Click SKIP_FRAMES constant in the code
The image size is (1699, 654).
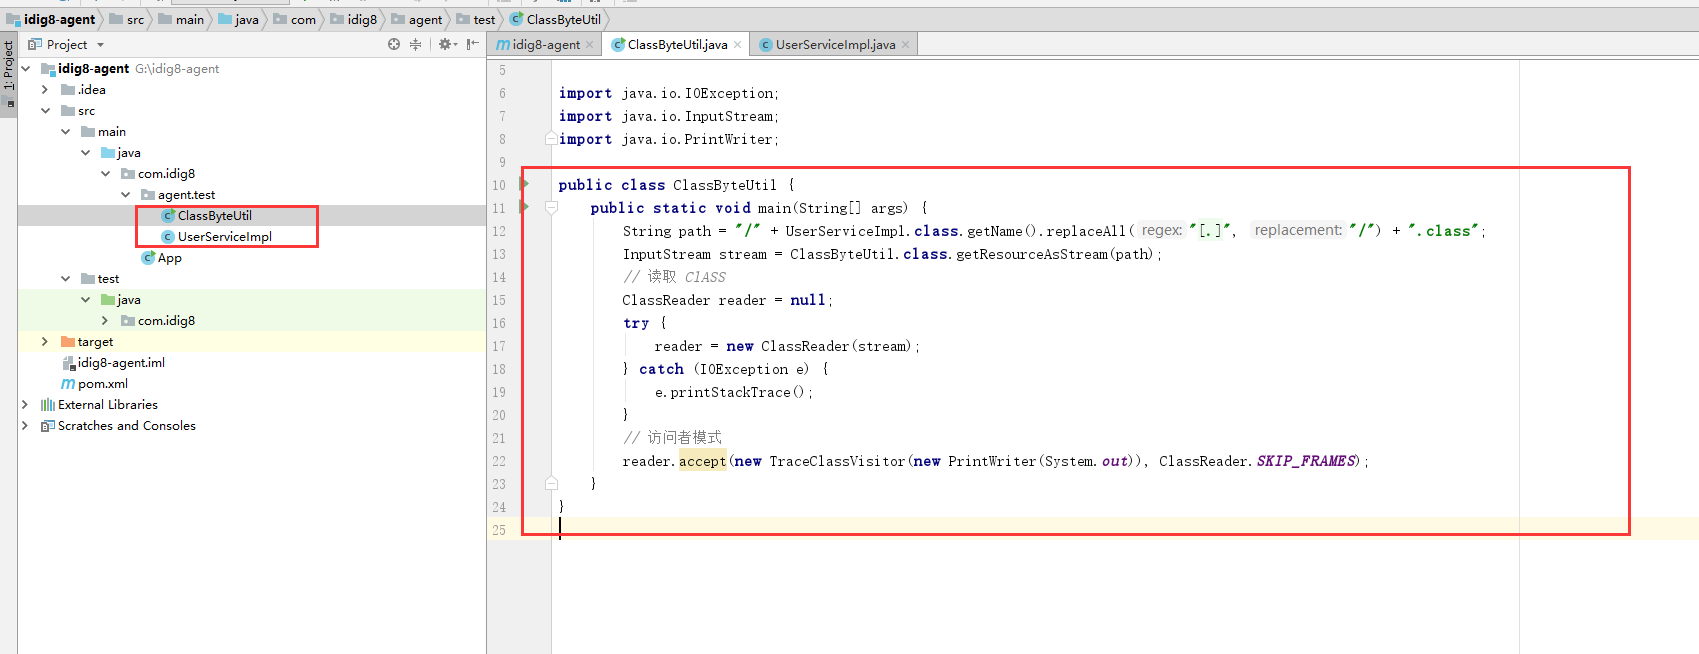pyautogui.click(x=1307, y=461)
